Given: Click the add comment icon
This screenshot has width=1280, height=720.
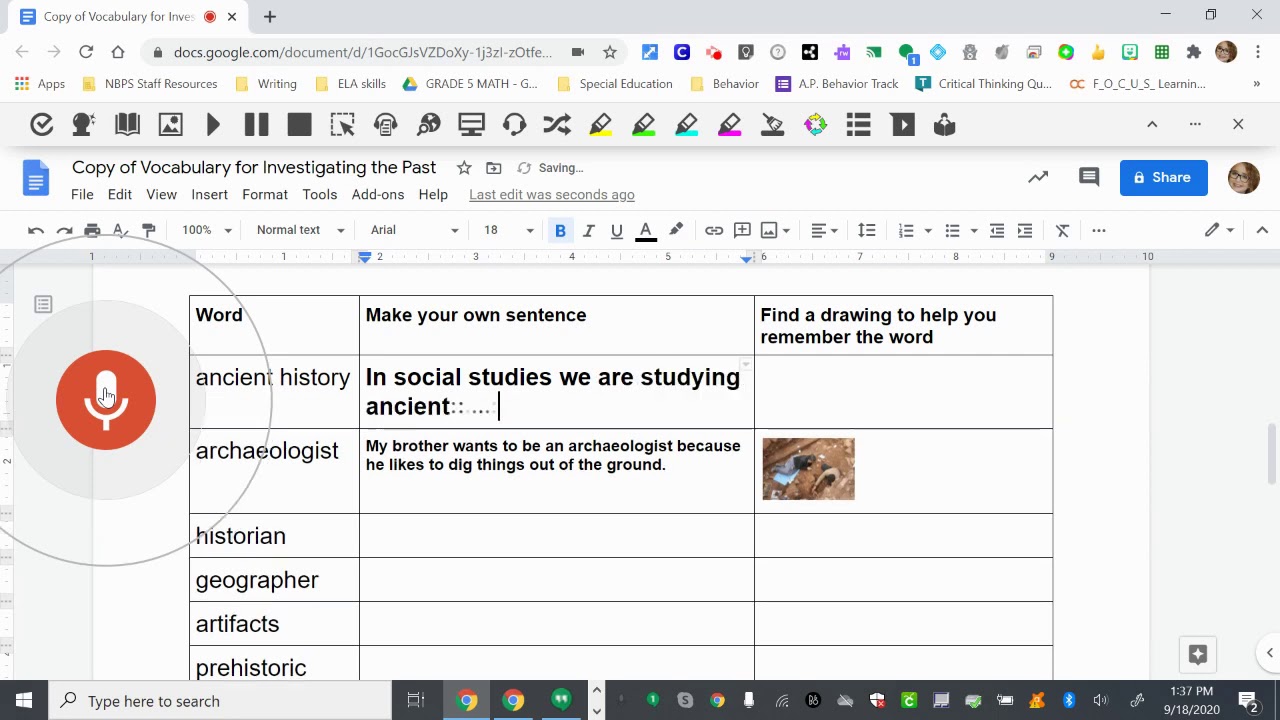Looking at the screenshot, I should pyautogui.click(x=742, y=230).
